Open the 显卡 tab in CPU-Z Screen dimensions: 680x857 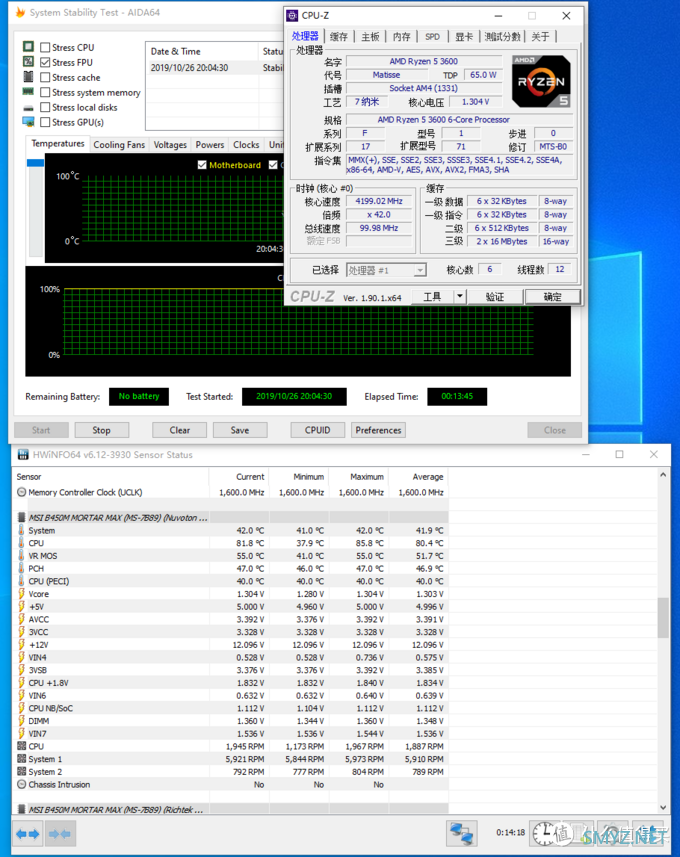(x=464, y=37)
